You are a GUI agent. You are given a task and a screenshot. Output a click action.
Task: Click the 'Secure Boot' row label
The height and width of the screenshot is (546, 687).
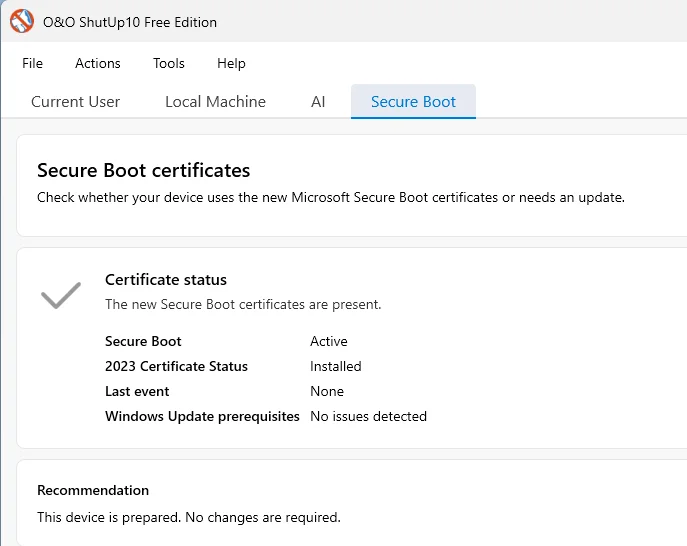(x=143, y=341)
